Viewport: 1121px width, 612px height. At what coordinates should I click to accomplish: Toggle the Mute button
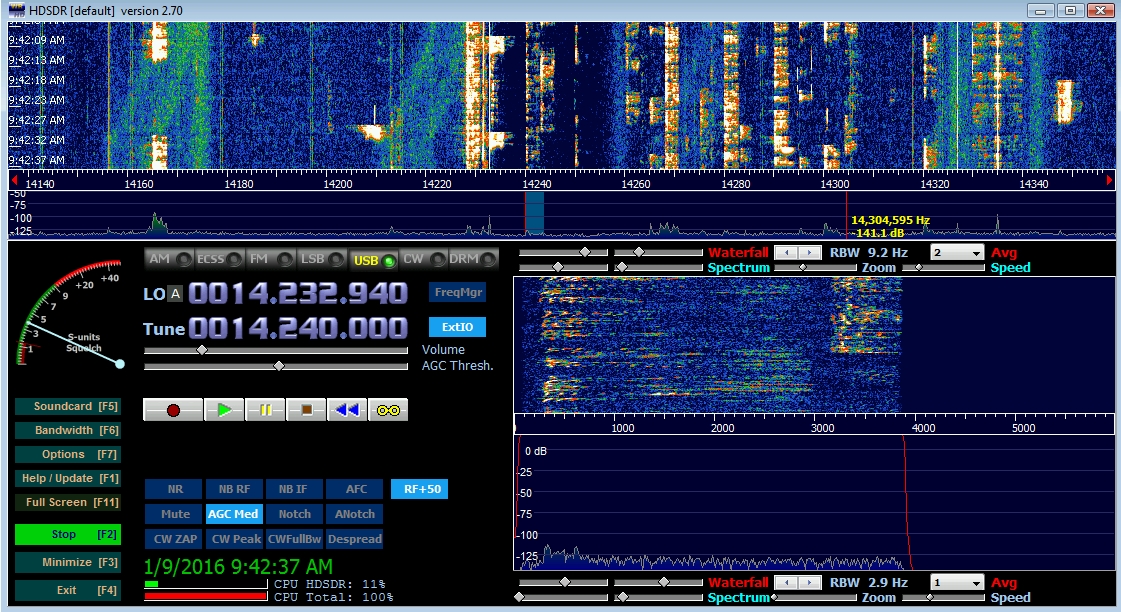click(x=174, y=514)
